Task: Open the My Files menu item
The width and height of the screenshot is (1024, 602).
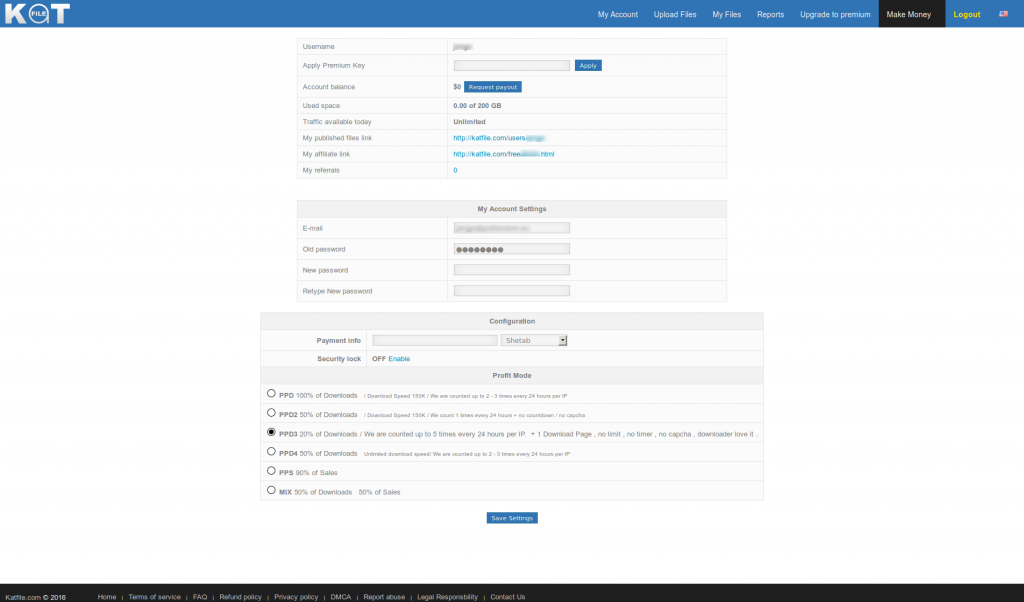Action: pyautogui.click(x=727, y=15)
